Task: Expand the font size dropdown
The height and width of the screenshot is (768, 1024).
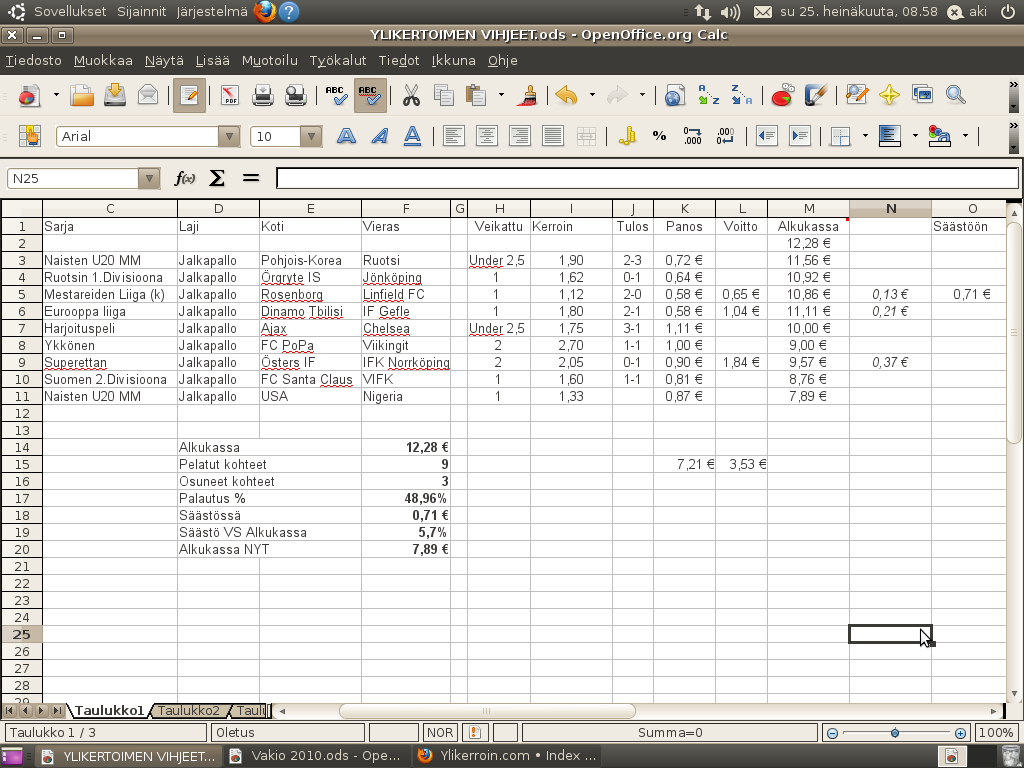Action: [311, 136]
